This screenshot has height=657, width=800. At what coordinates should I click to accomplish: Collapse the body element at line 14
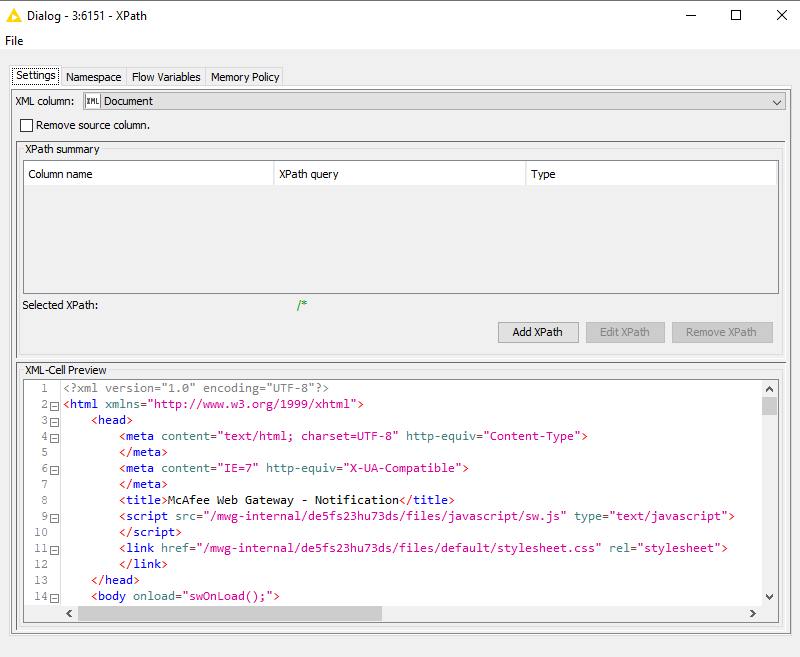point(55,598)
